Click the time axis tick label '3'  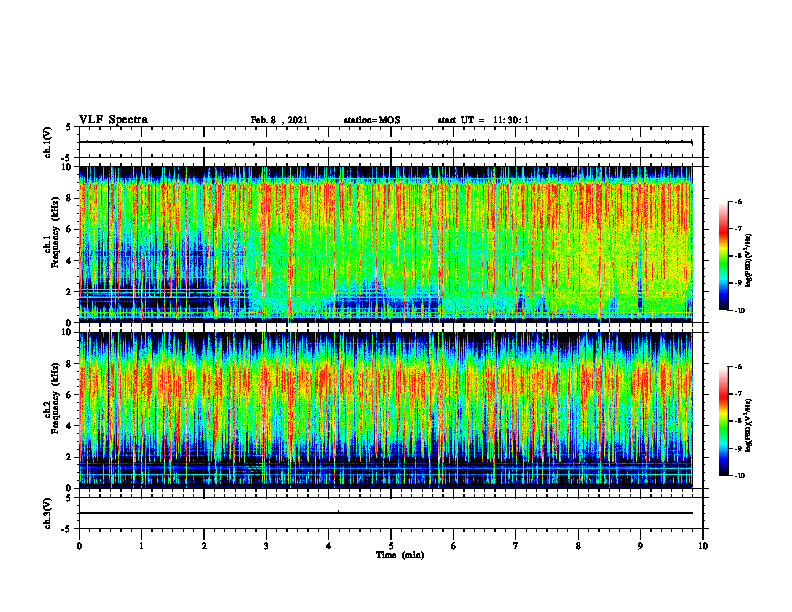tap(266, 546)
